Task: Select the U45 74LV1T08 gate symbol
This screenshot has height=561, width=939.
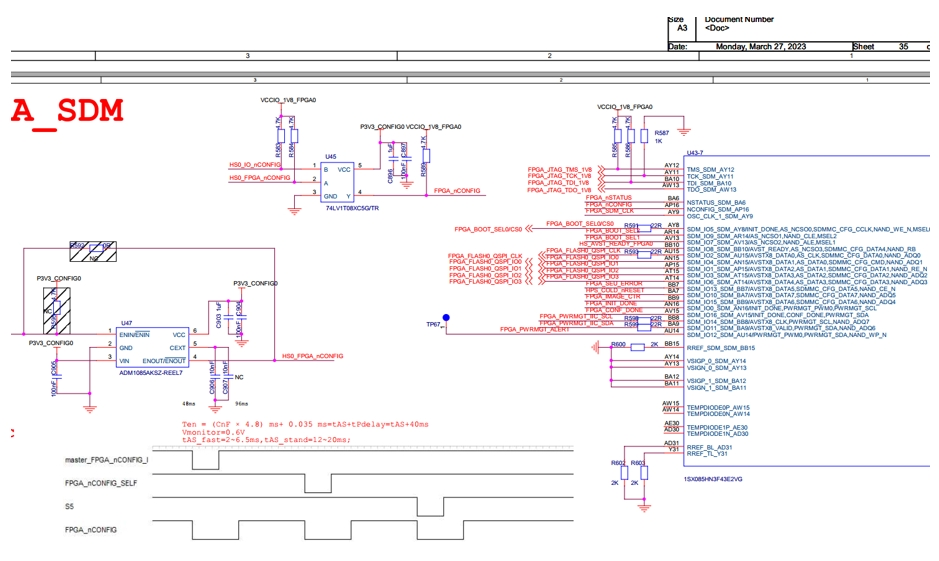Action: (338, 183)
